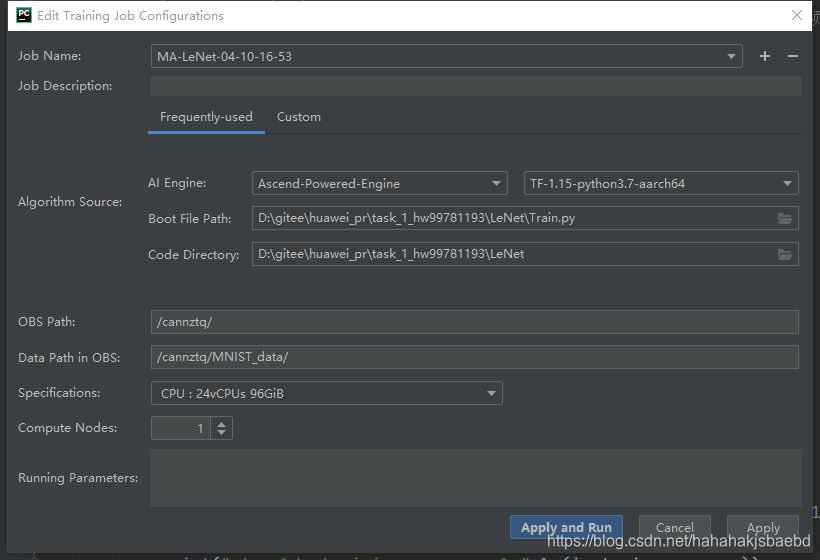Click the Running Parameters label

78,478
